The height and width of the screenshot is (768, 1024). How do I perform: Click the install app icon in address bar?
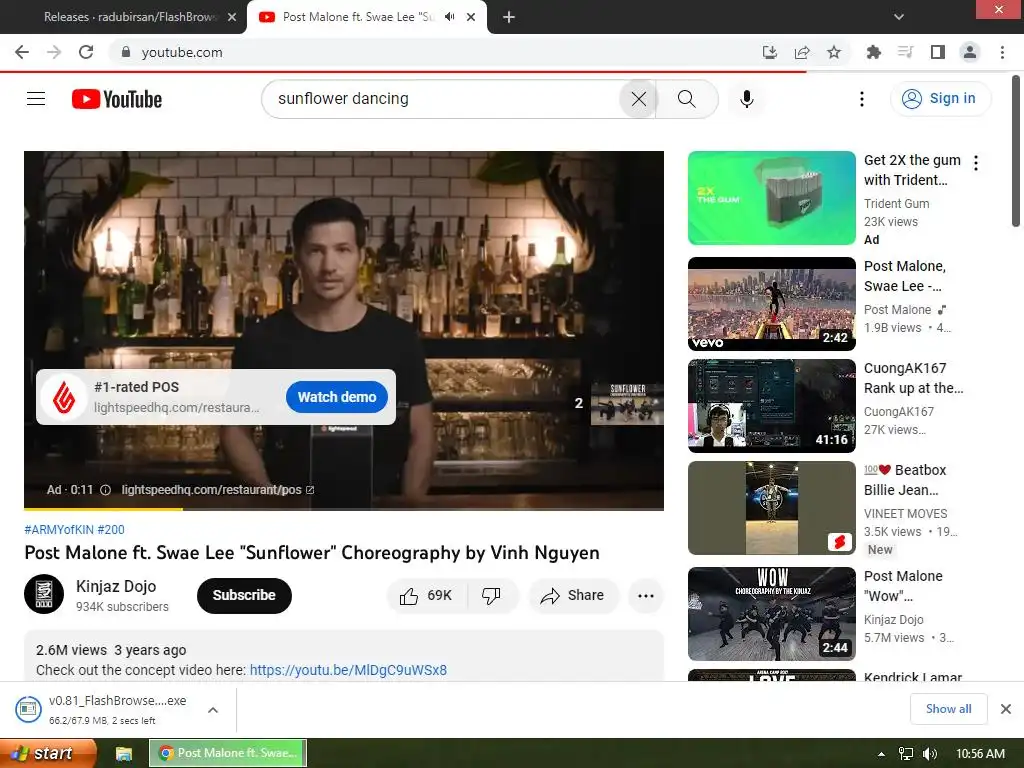point(770,52)
